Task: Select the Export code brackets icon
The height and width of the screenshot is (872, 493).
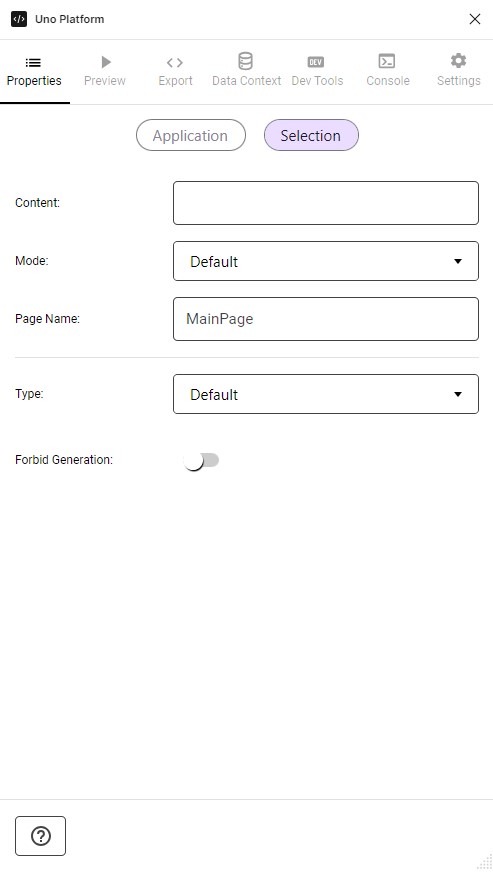Action: point(175,62)
